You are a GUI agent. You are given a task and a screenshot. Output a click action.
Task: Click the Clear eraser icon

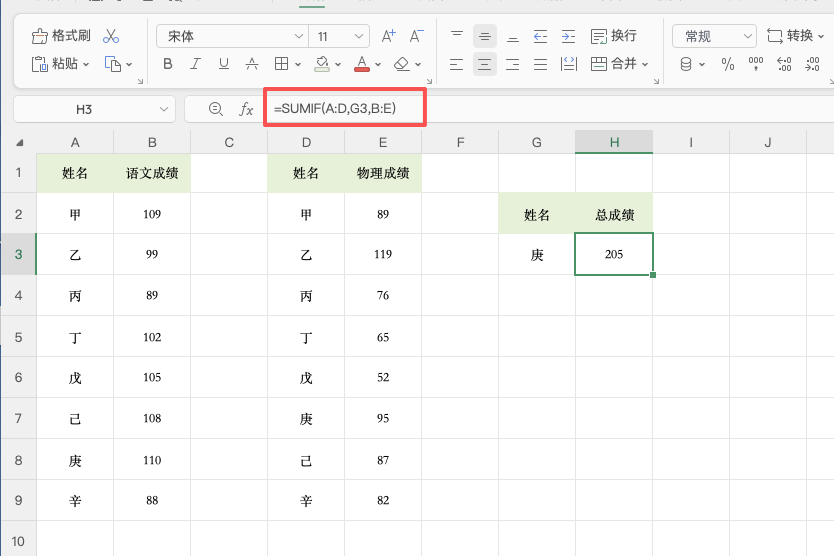coord(402,64)
